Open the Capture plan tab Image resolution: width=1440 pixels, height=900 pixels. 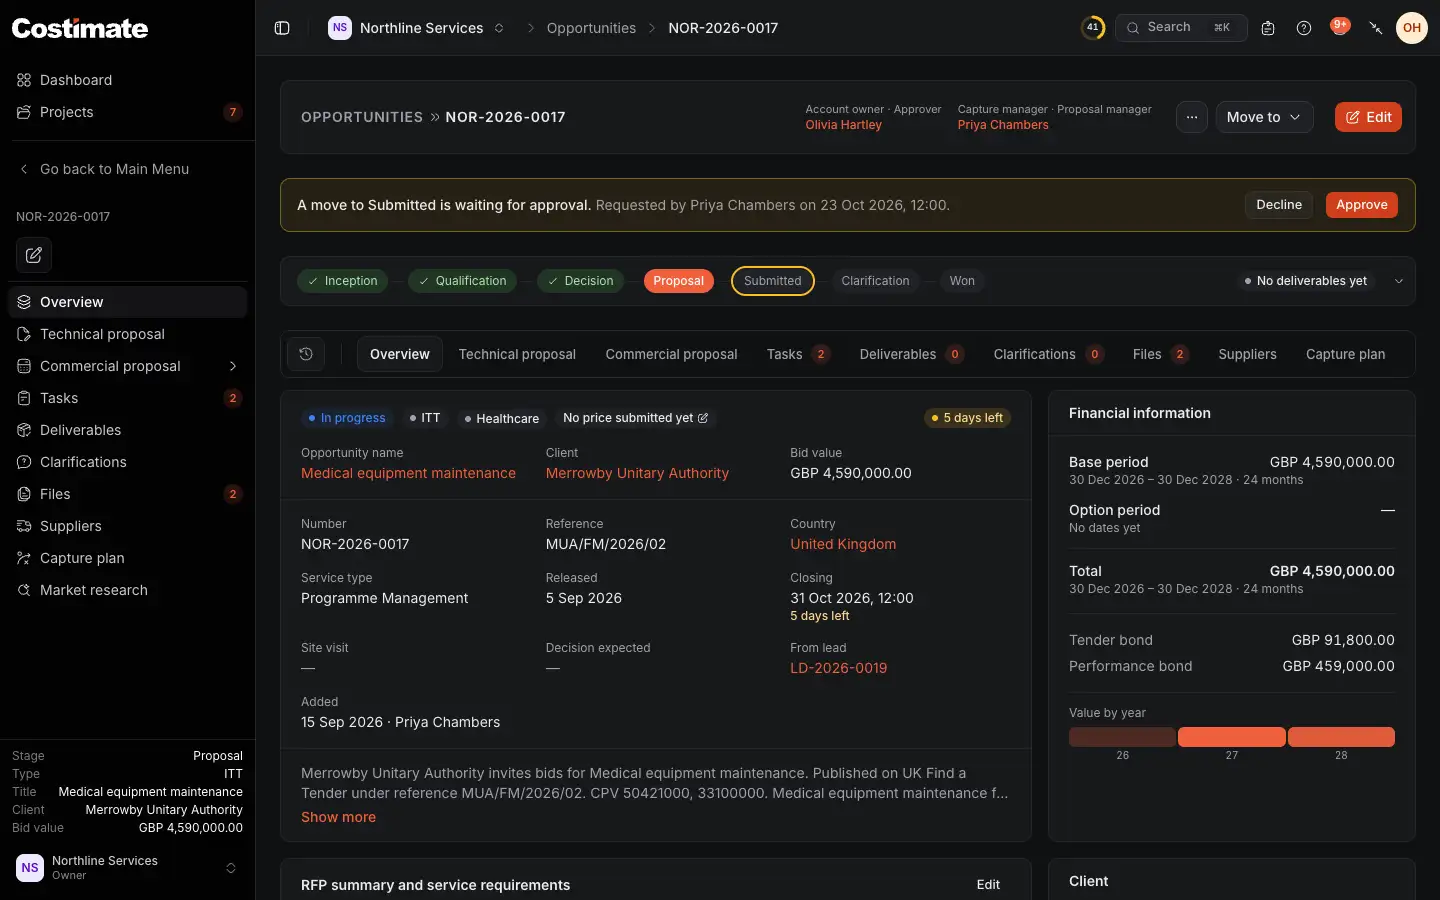(1345, 354)
